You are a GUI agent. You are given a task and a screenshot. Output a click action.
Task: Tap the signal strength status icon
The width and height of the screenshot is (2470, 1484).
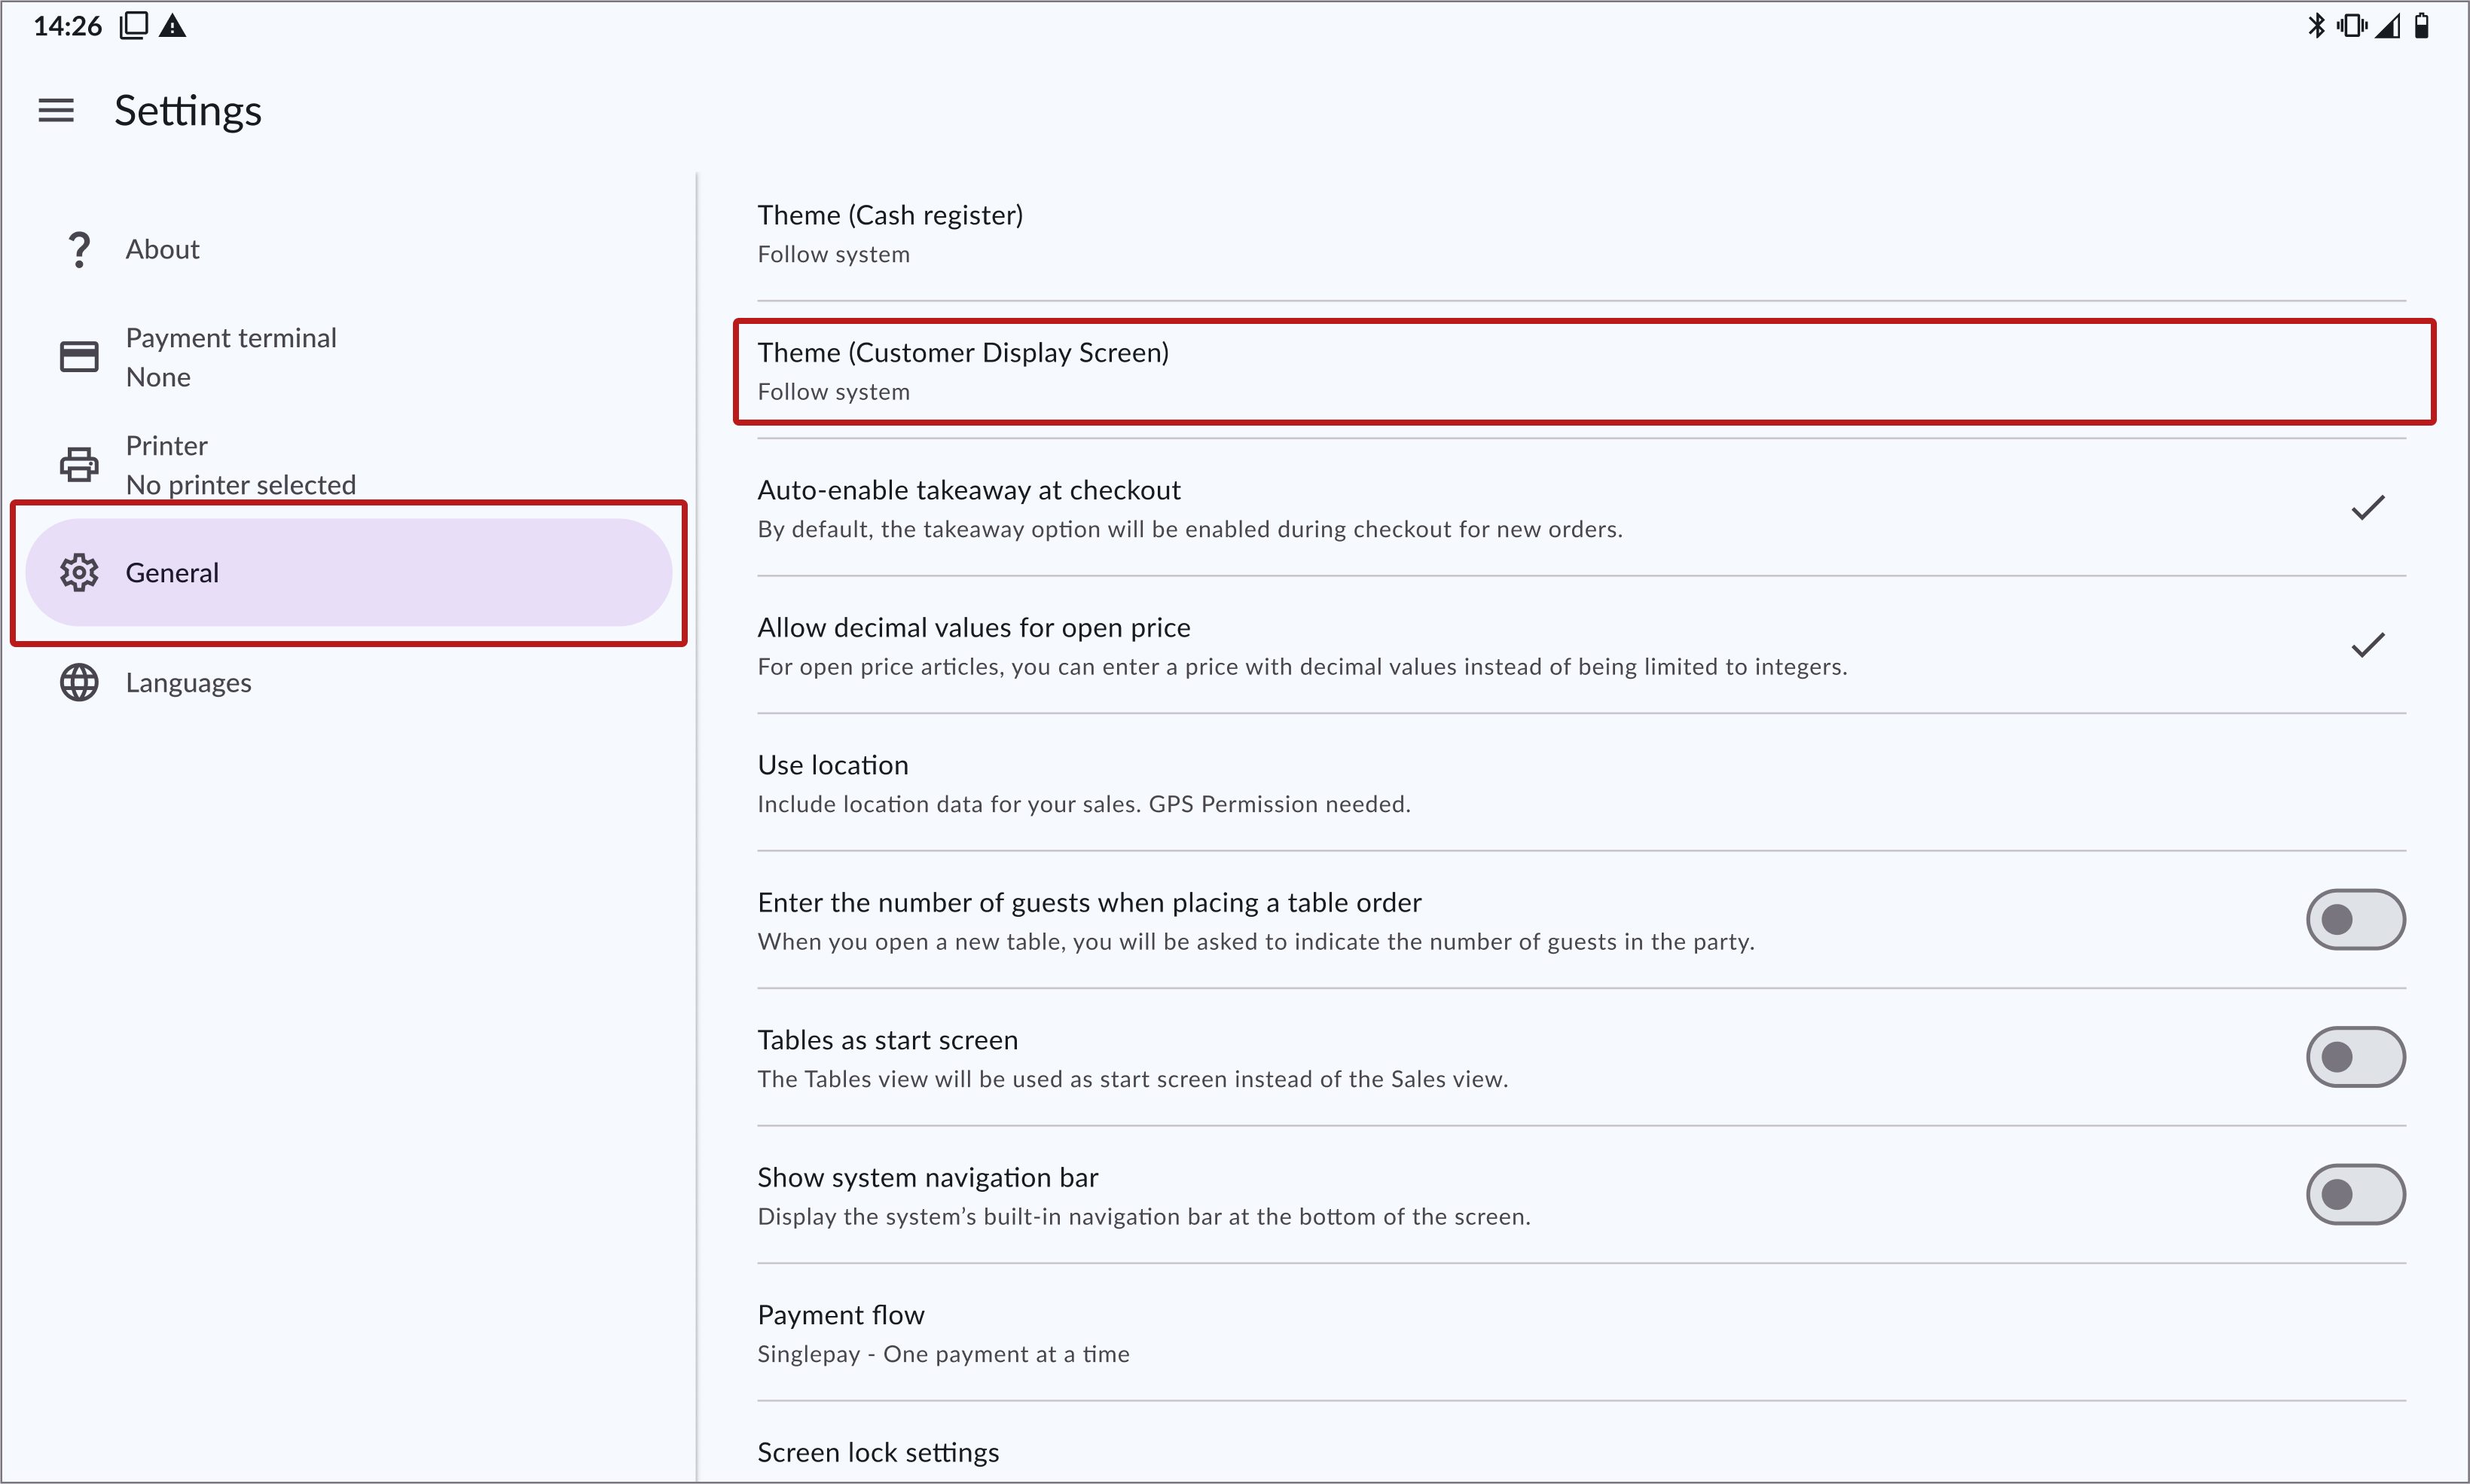2388,26
